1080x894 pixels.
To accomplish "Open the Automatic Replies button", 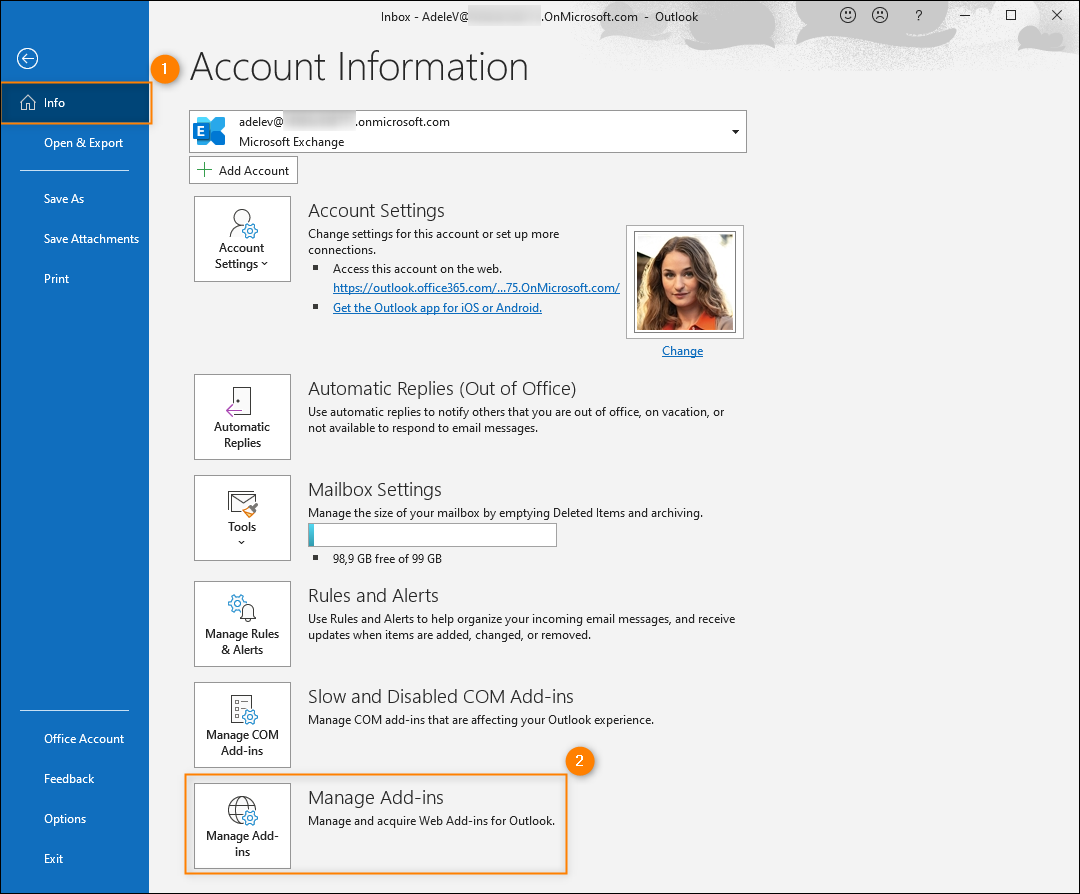I will [242, 417].
